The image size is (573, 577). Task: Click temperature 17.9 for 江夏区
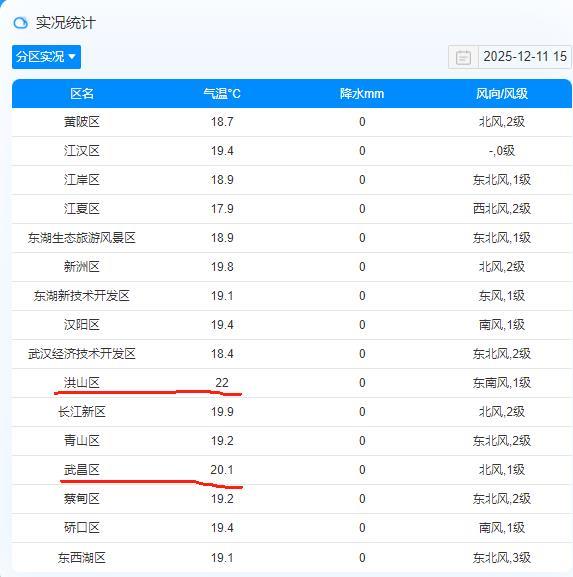tap(222, 209)
